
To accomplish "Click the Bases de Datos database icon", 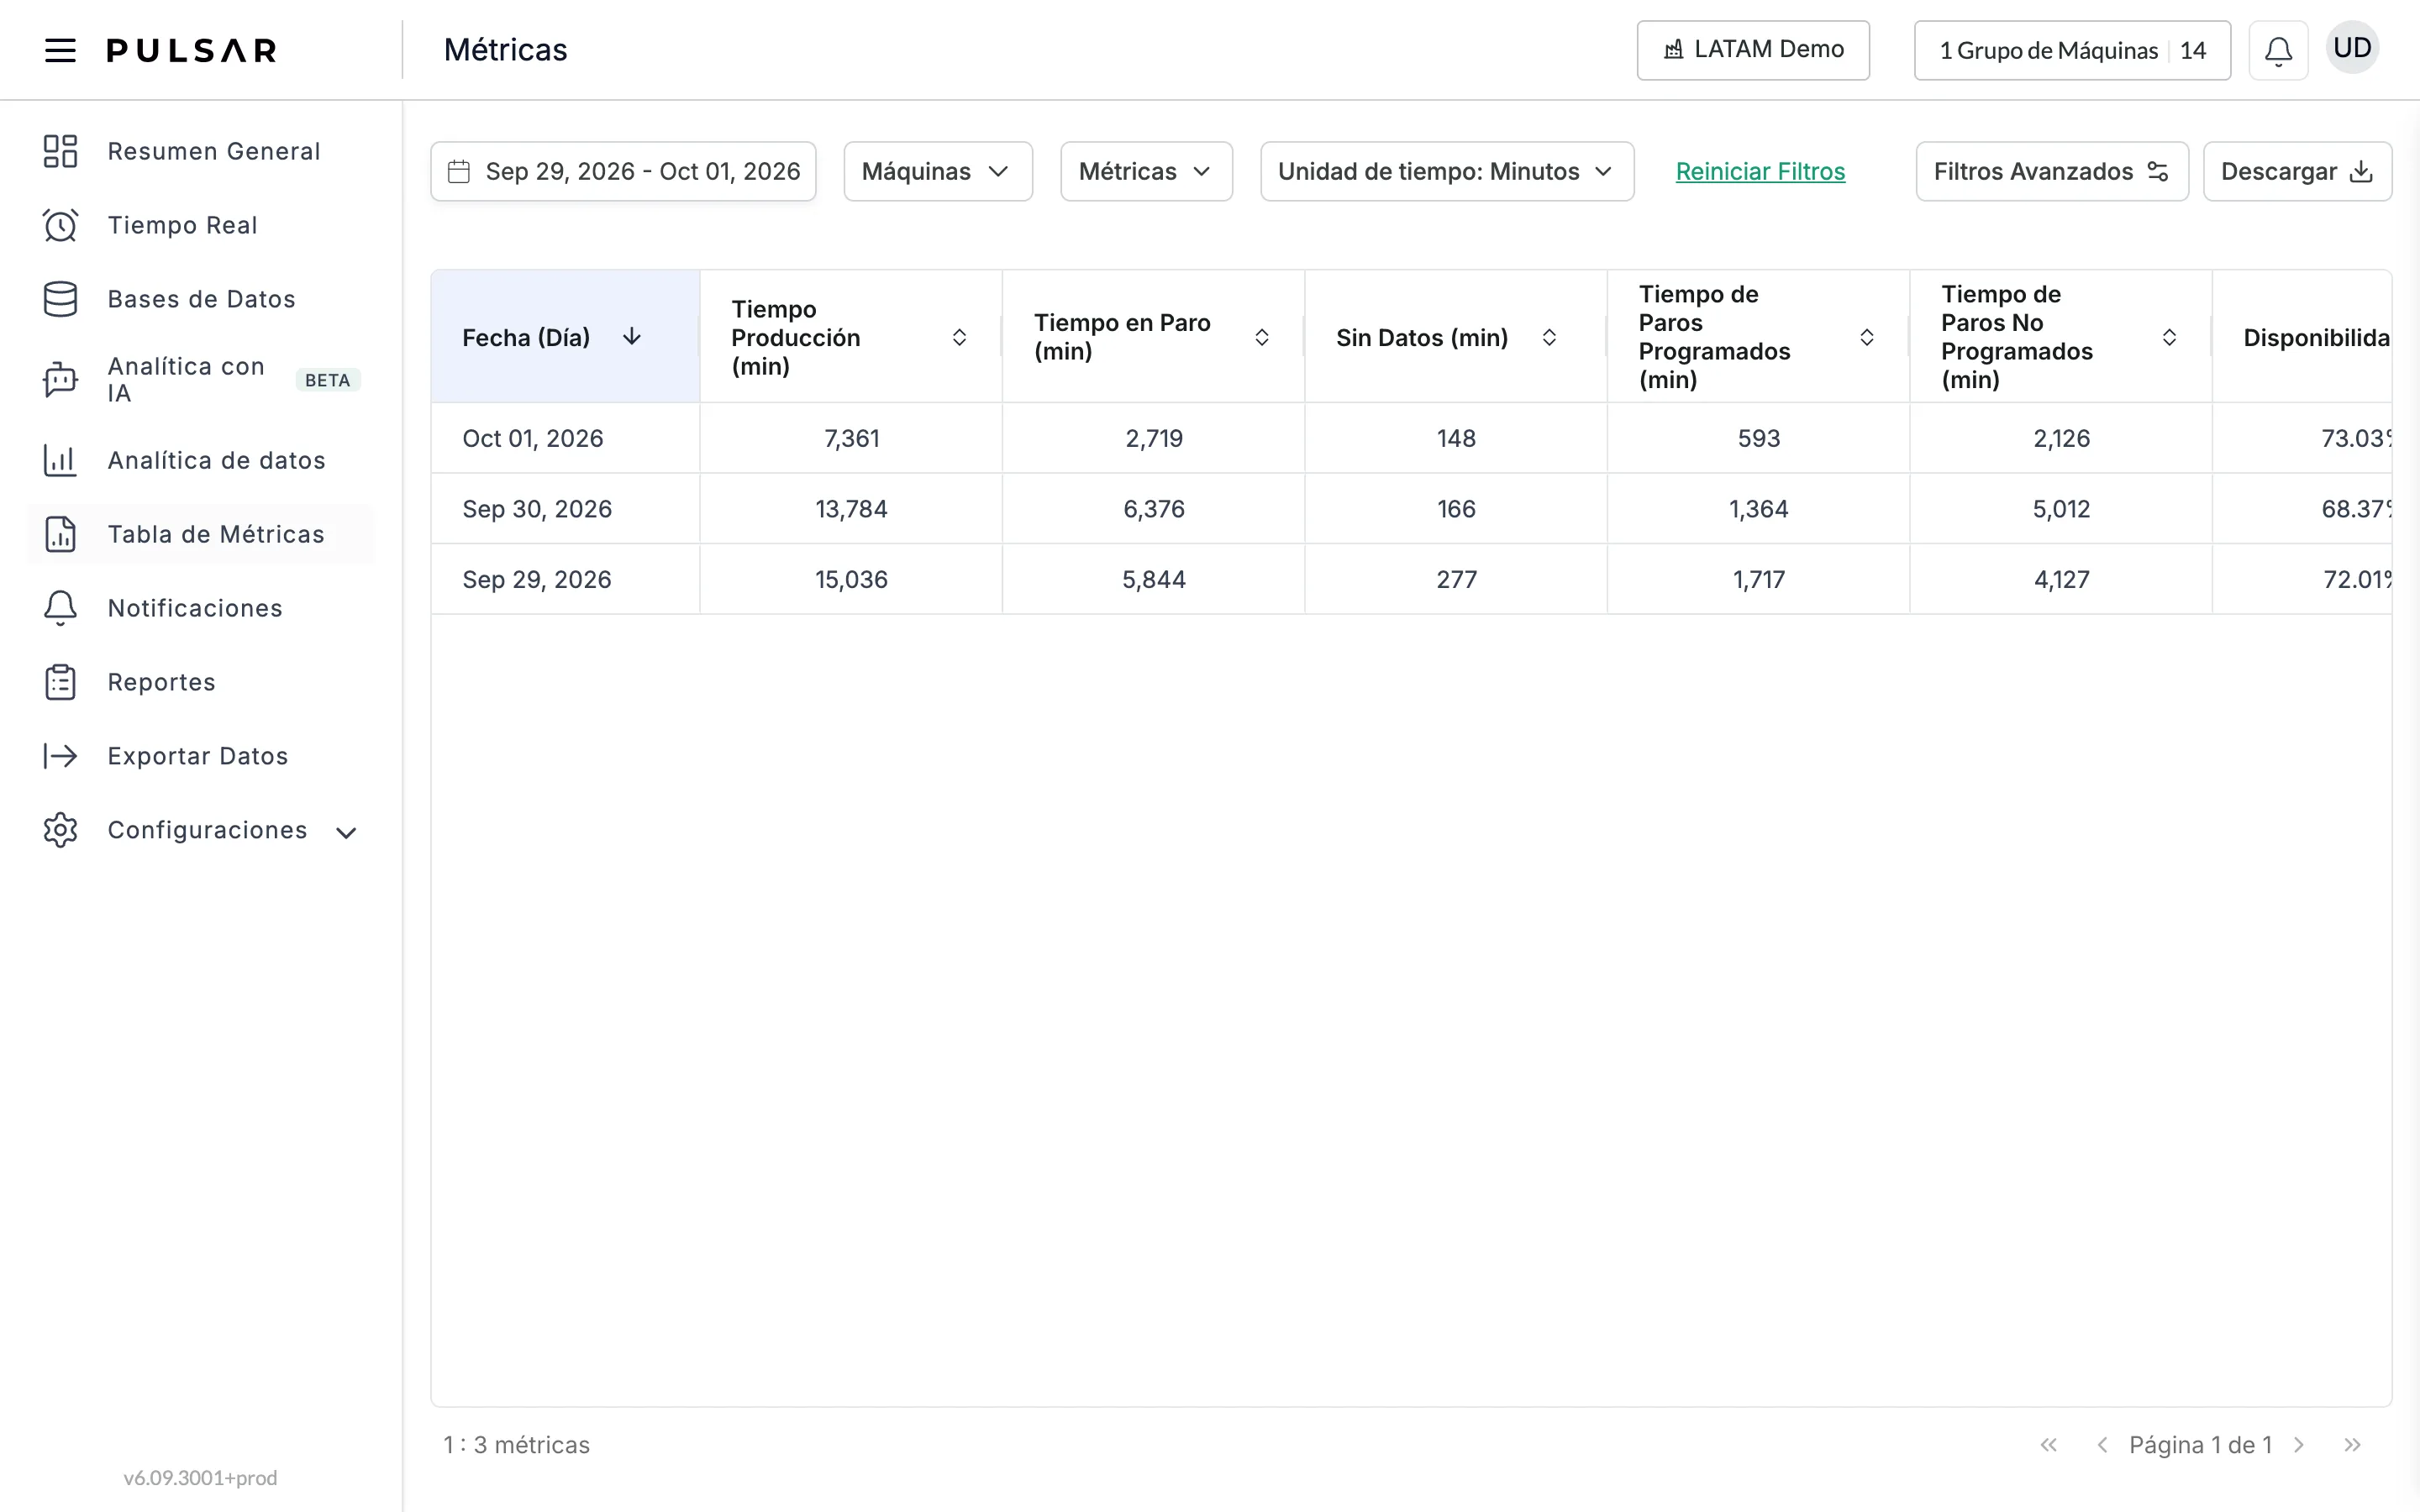I will 60,299.
